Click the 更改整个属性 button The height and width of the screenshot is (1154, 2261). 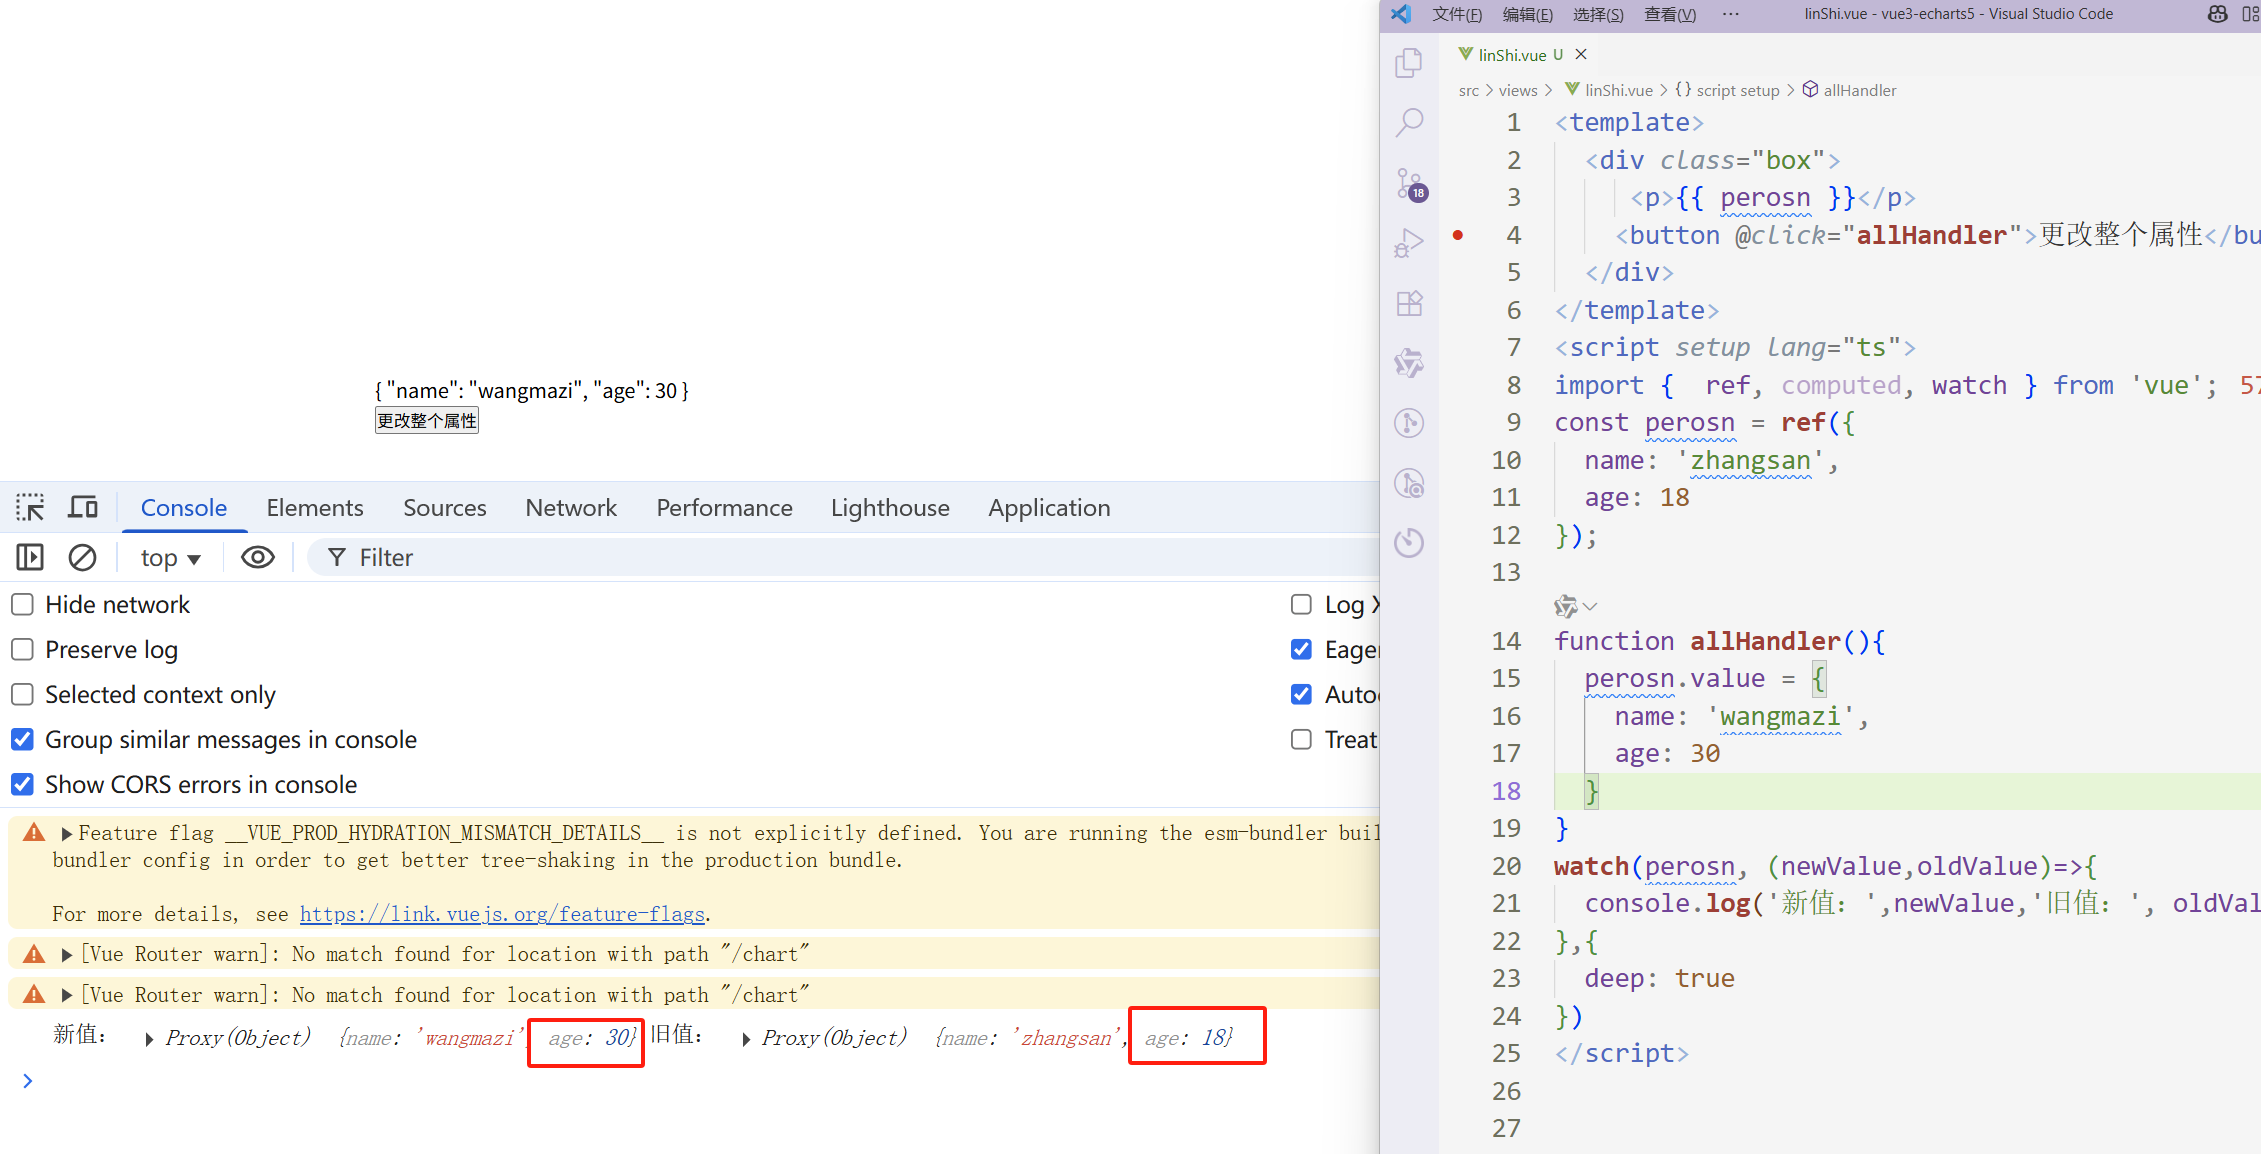click(x=427, y=421)
